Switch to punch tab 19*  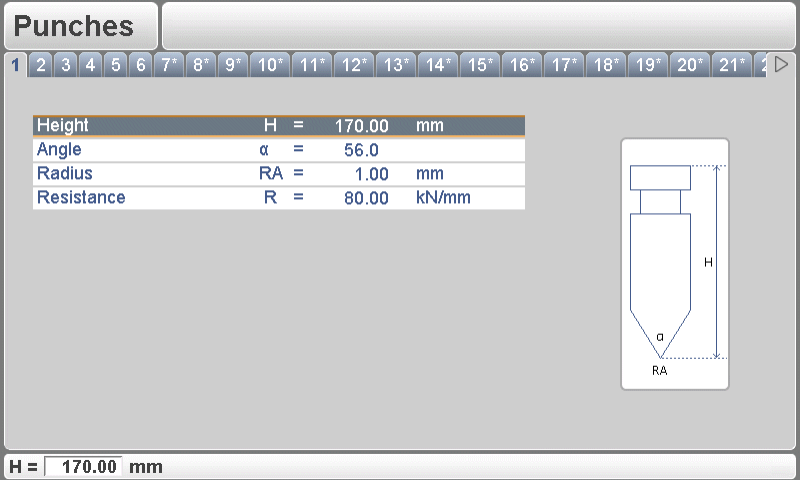648,65
